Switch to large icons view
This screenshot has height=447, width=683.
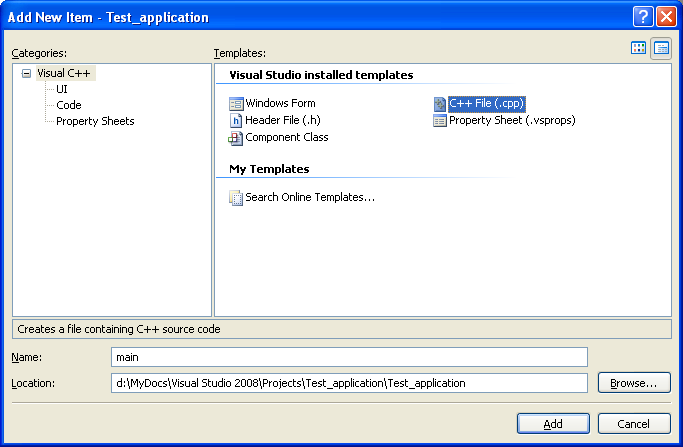point(638,48)
